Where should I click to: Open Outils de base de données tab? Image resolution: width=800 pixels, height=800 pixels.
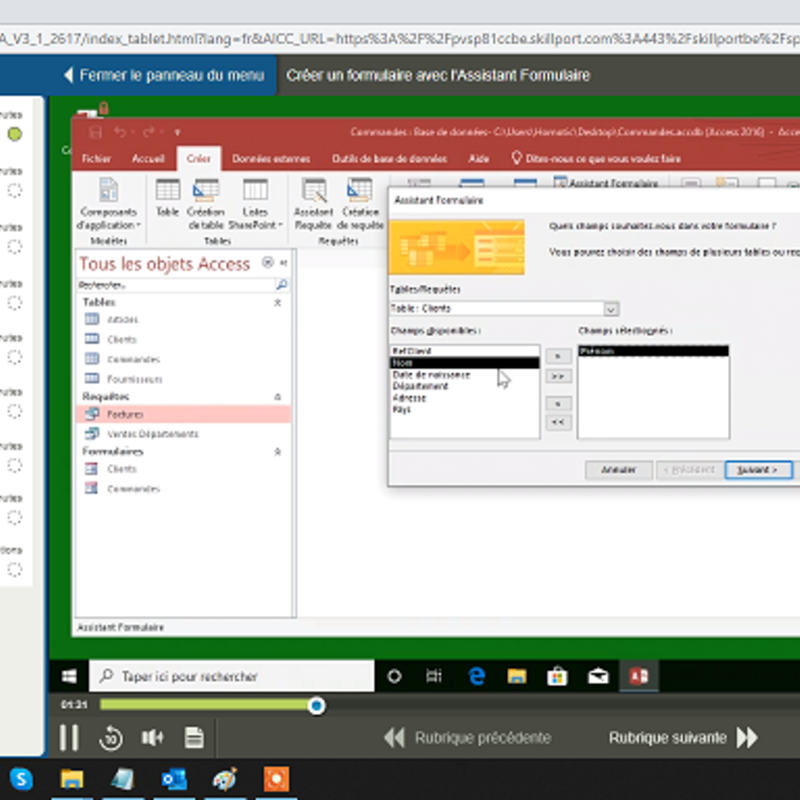click(389, 159)
